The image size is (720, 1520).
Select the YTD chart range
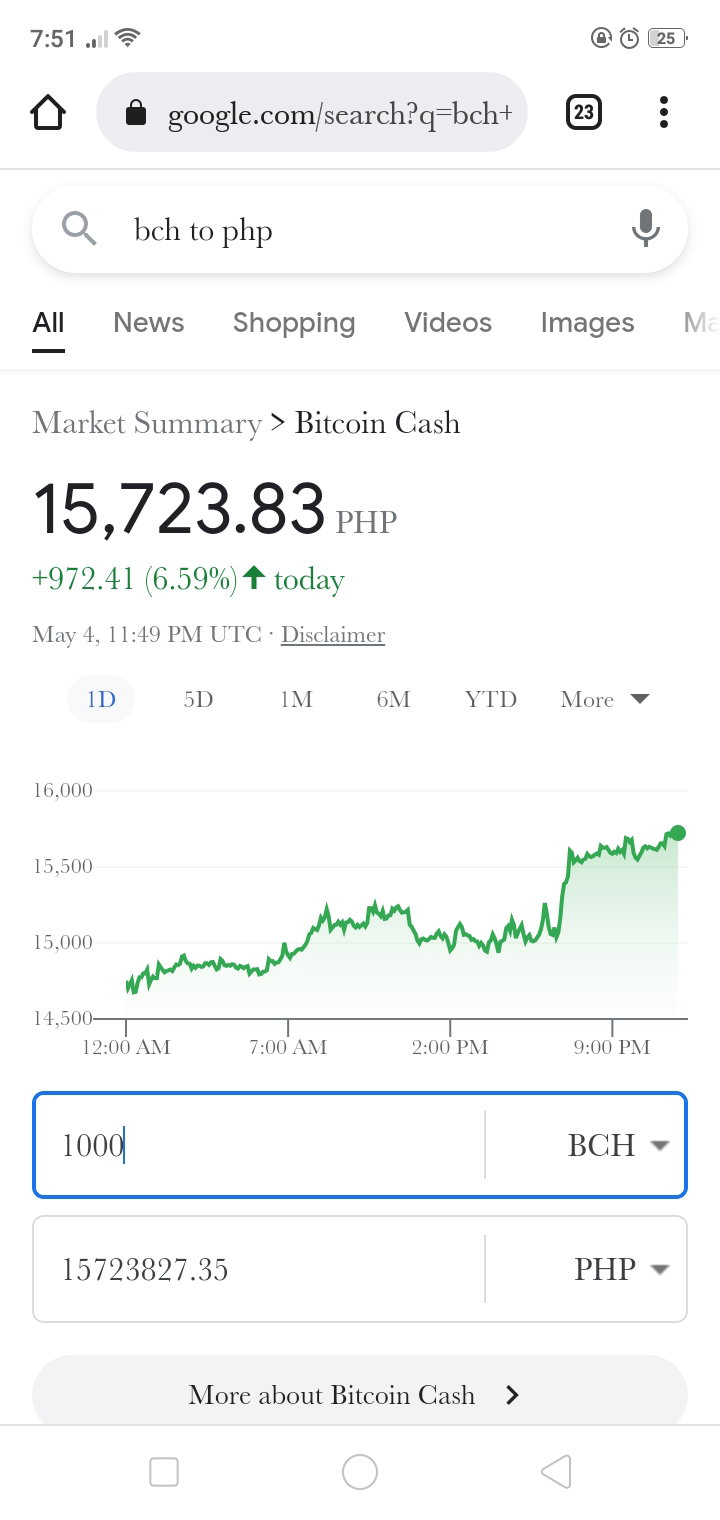pos(491,699)
